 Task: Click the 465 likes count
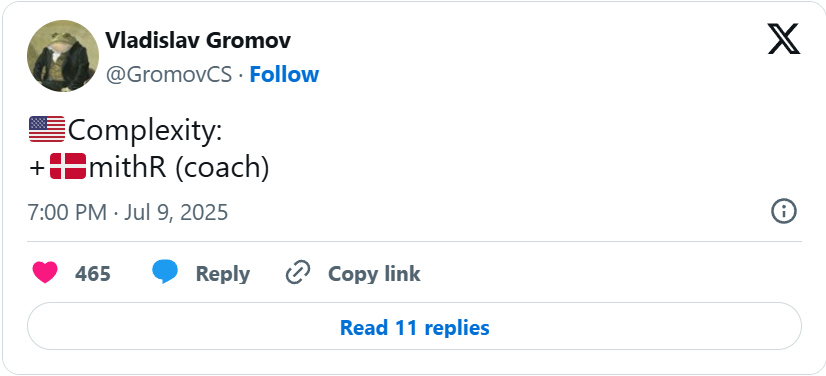(93, 274)
